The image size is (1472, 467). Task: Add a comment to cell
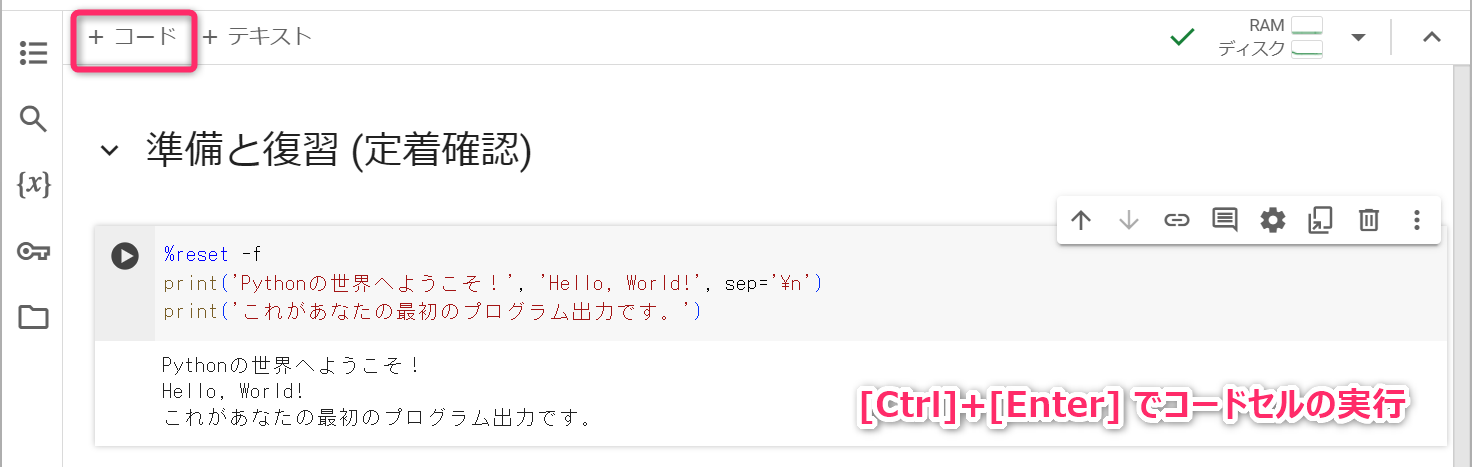pos(1225,220)
